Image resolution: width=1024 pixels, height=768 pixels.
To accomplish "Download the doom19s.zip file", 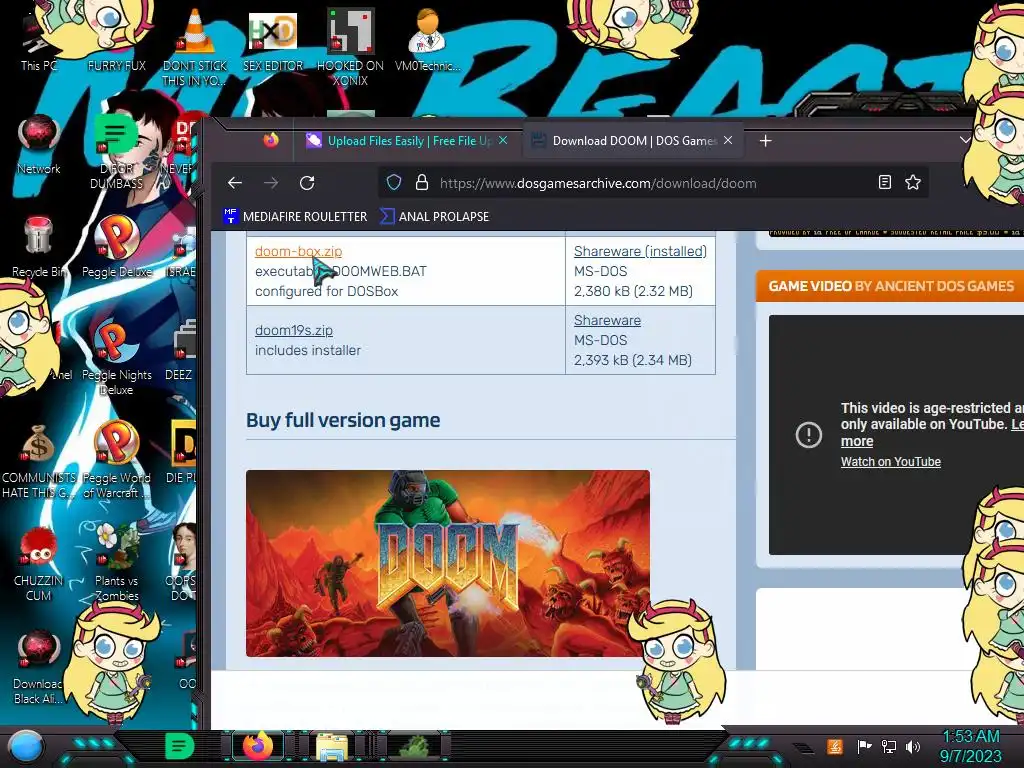I will point(294,330).
